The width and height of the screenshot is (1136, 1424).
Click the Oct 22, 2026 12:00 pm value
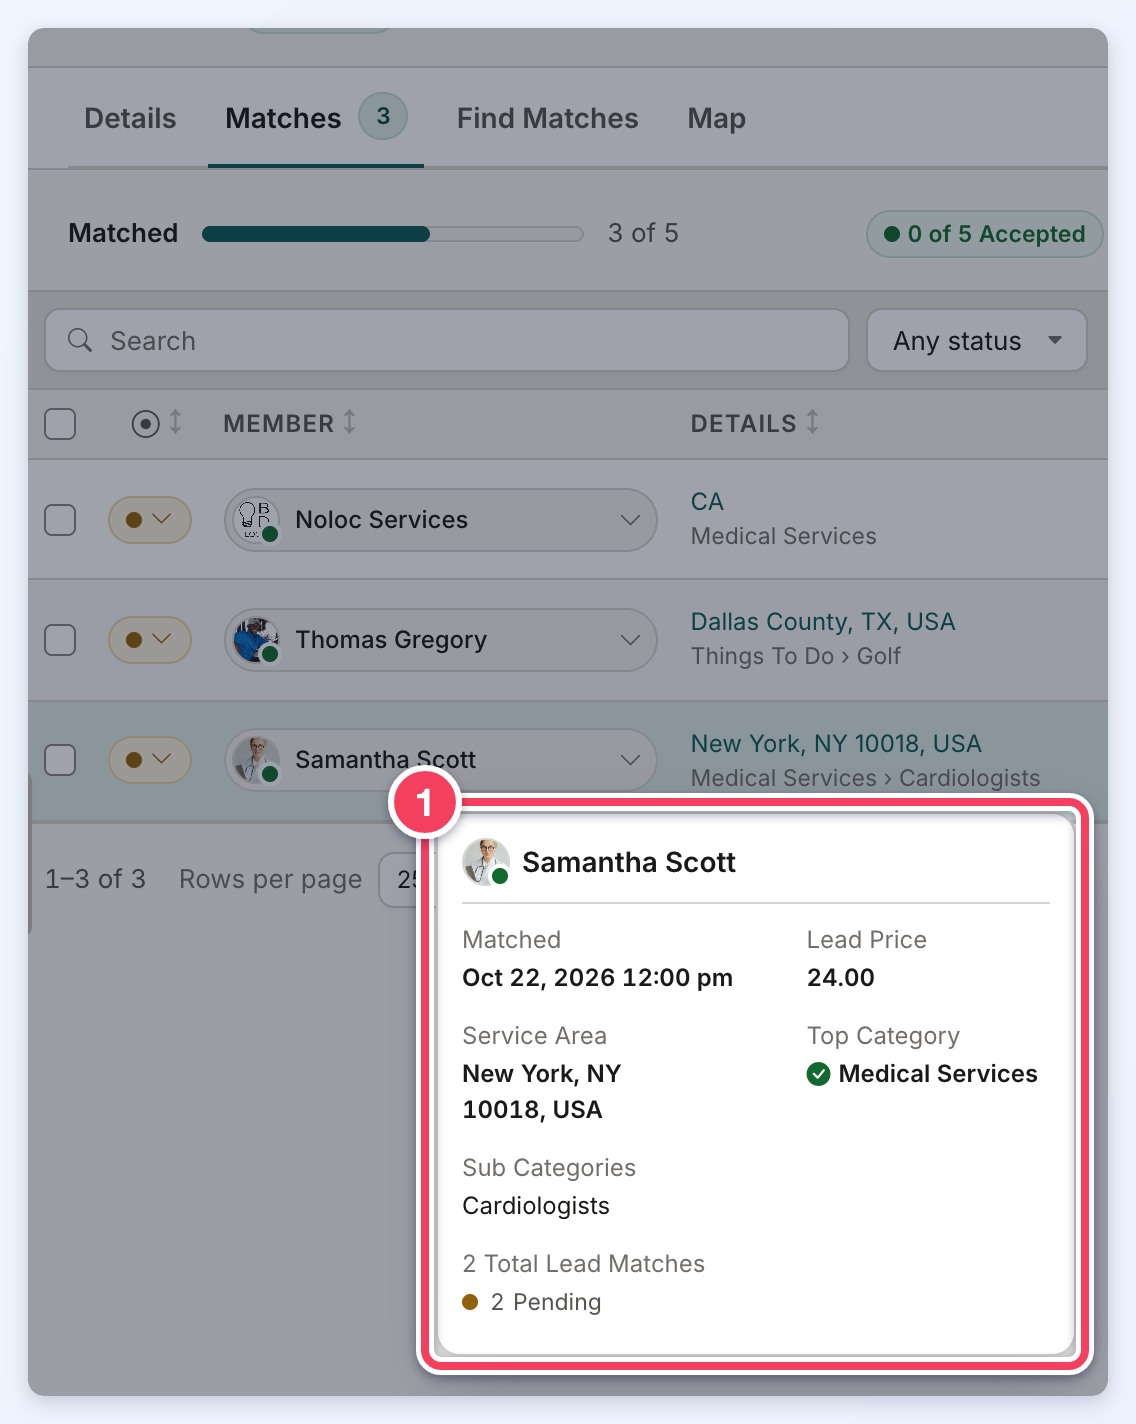pos(597,977)
